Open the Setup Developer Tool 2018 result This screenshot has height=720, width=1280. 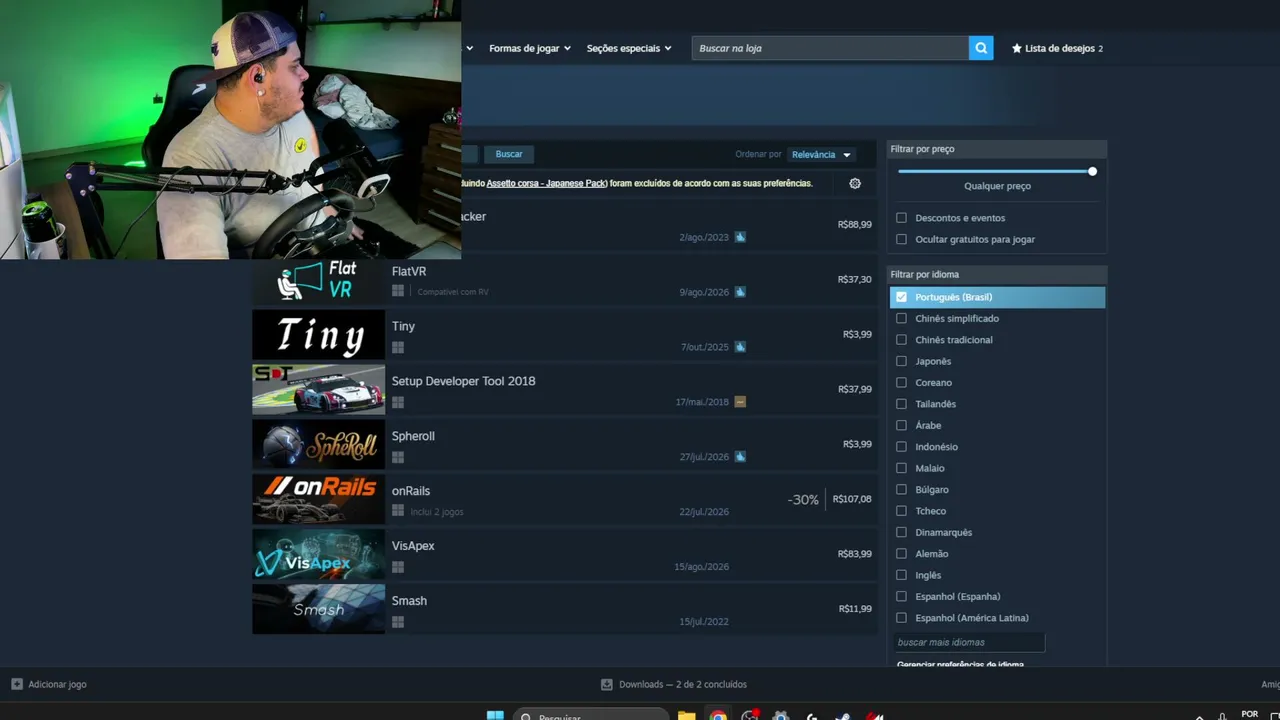565,389
